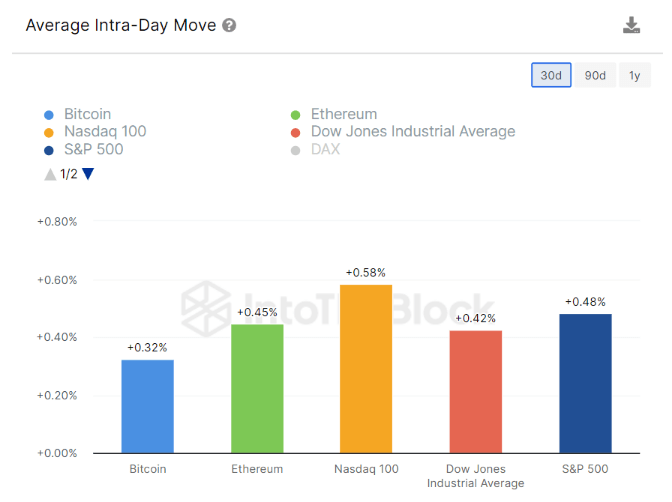Click the S&P 500 legend dot
The image size is (672, 502).
tap(51, 150)
